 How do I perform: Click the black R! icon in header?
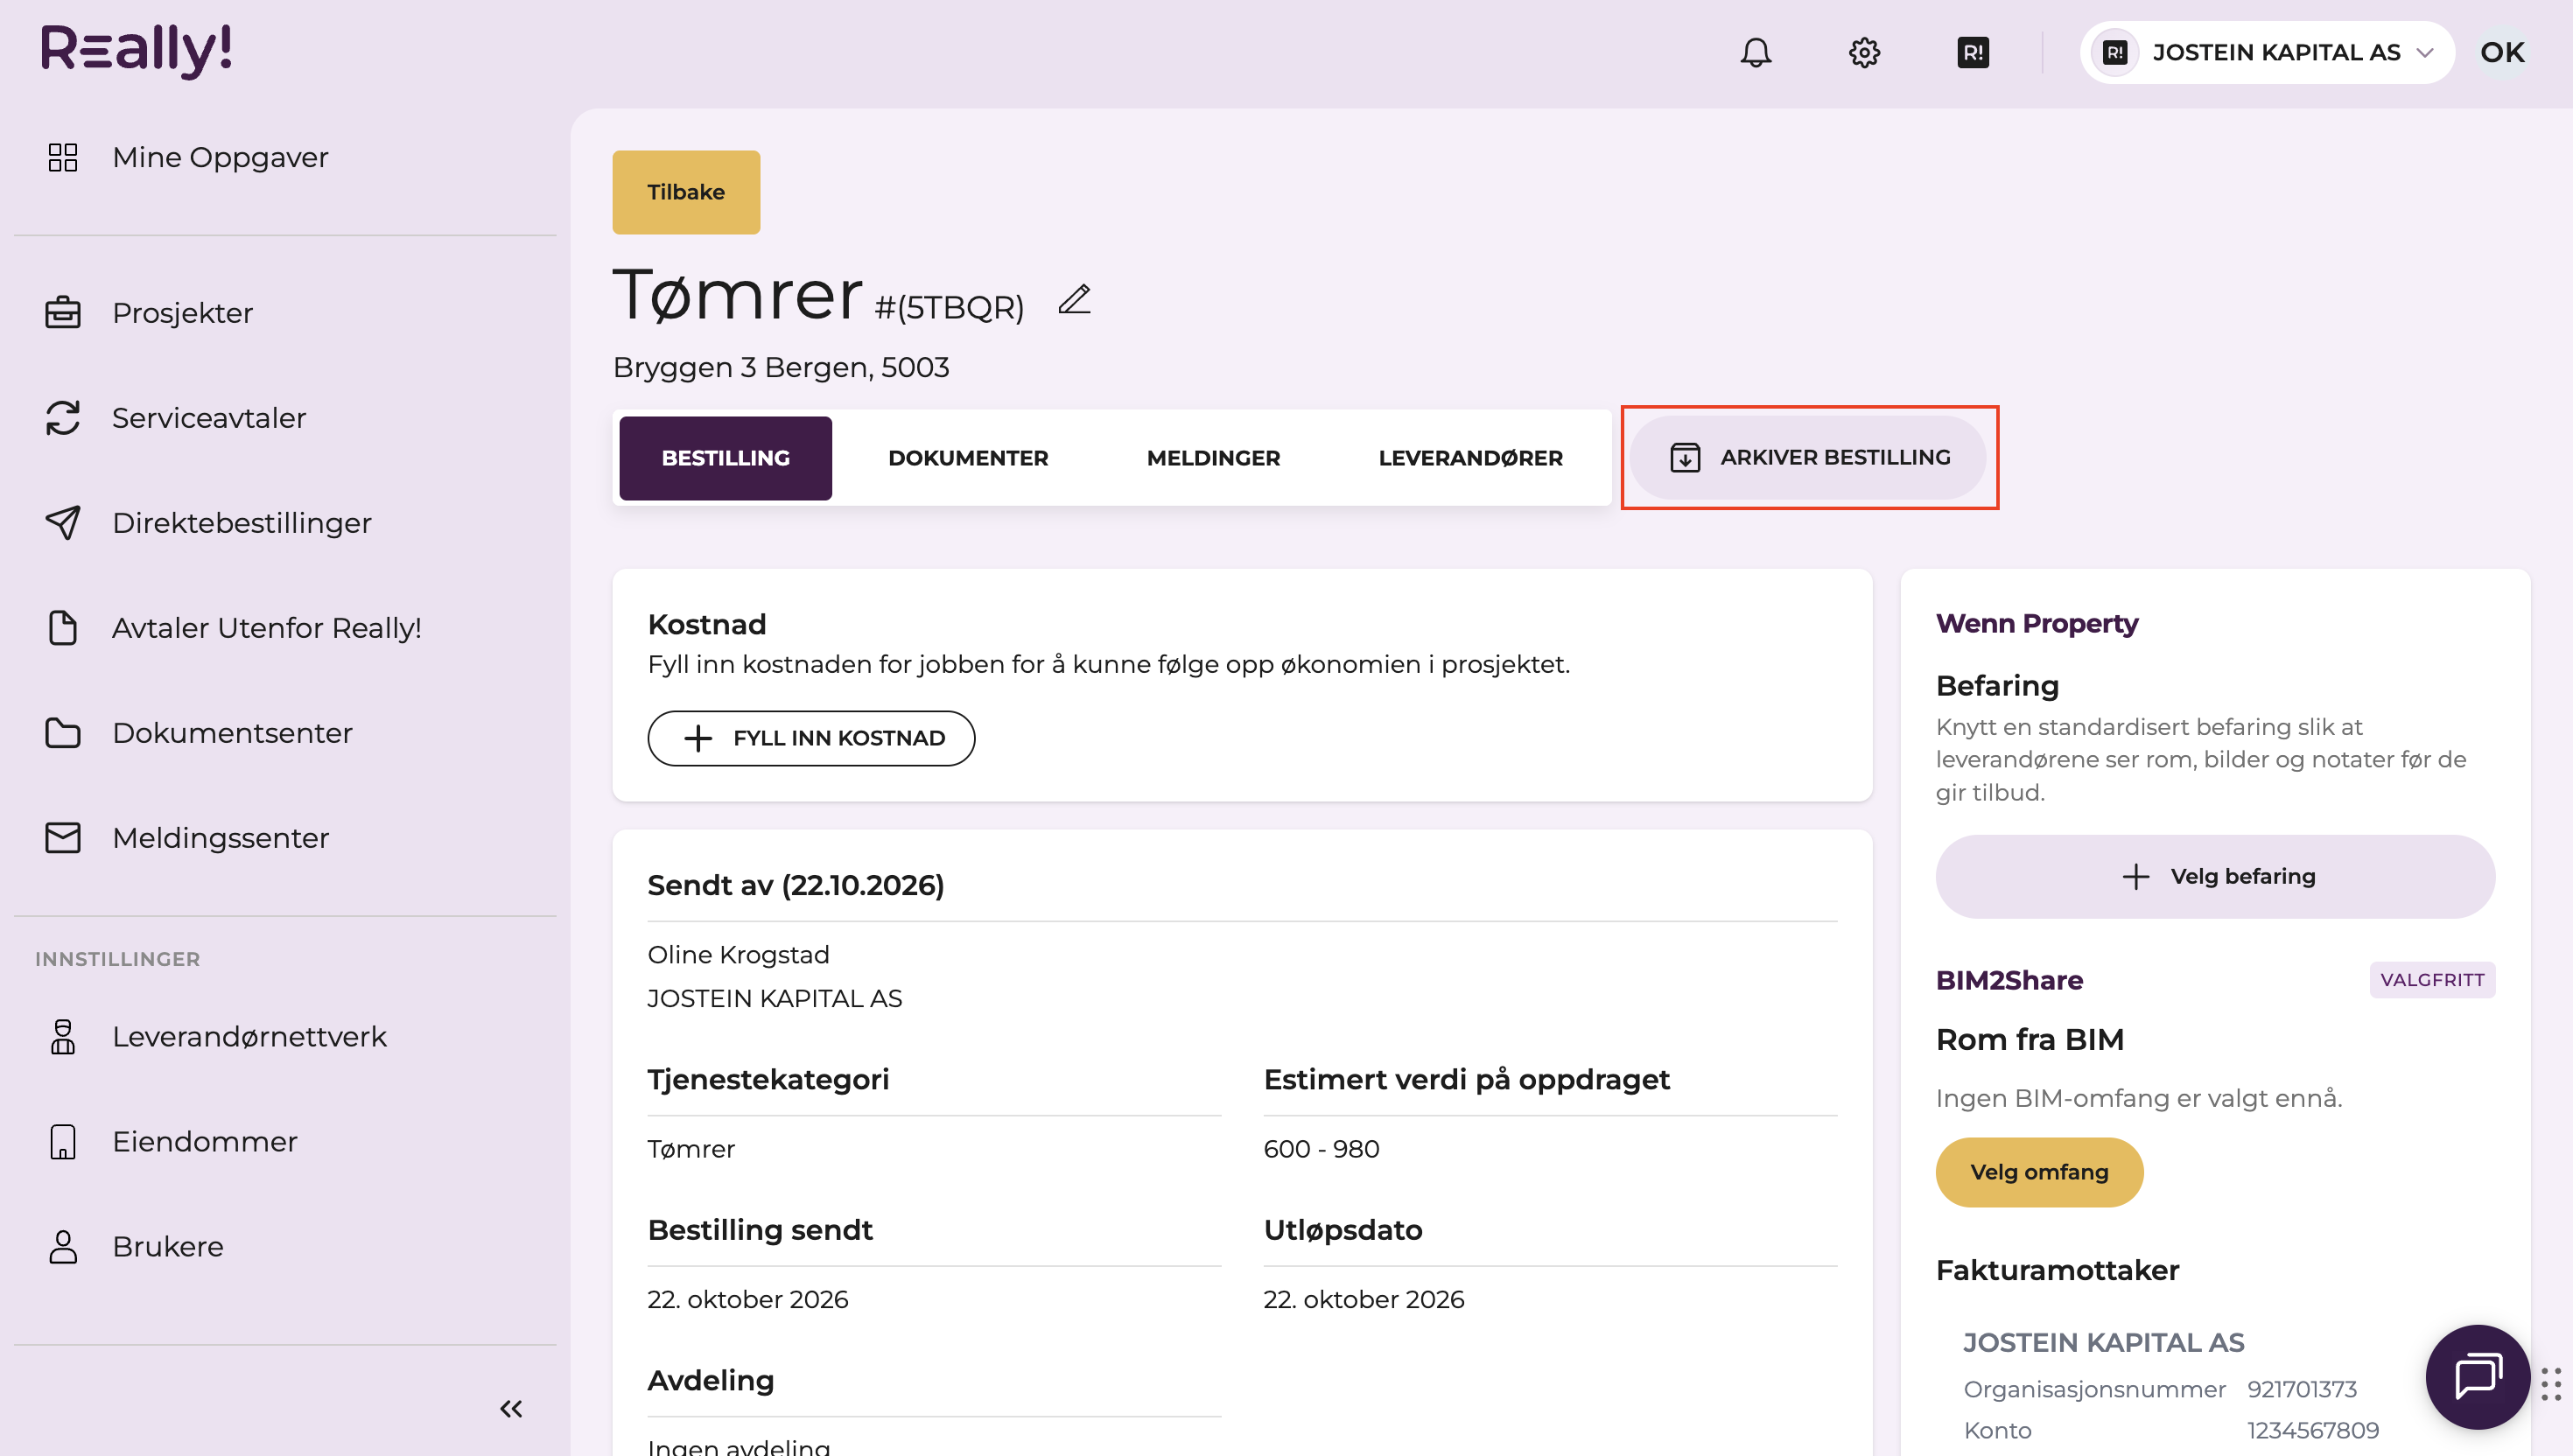tap(1973, 52)
